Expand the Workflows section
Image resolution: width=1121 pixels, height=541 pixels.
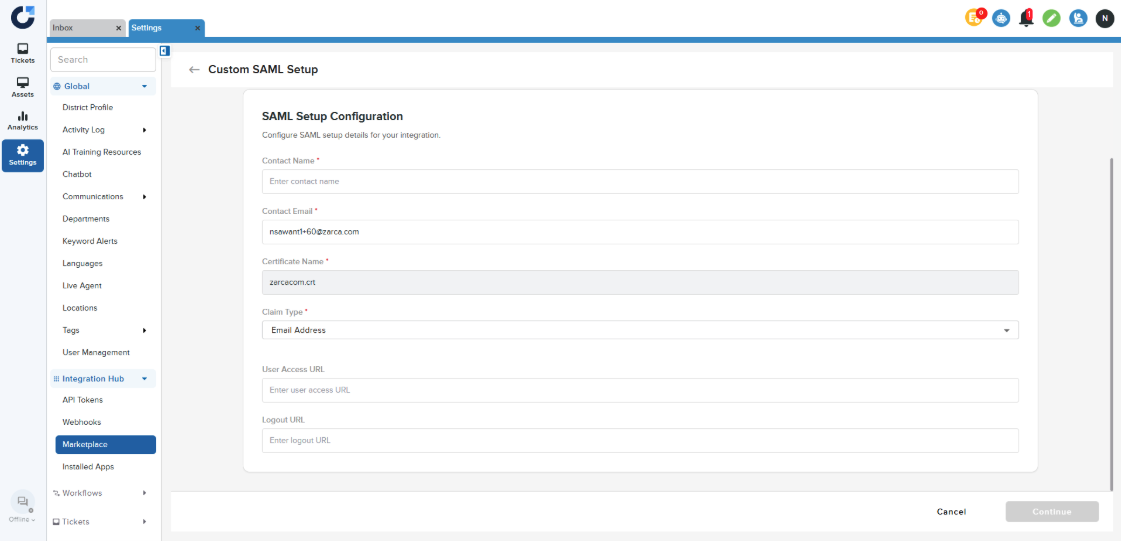click(144, 493)
